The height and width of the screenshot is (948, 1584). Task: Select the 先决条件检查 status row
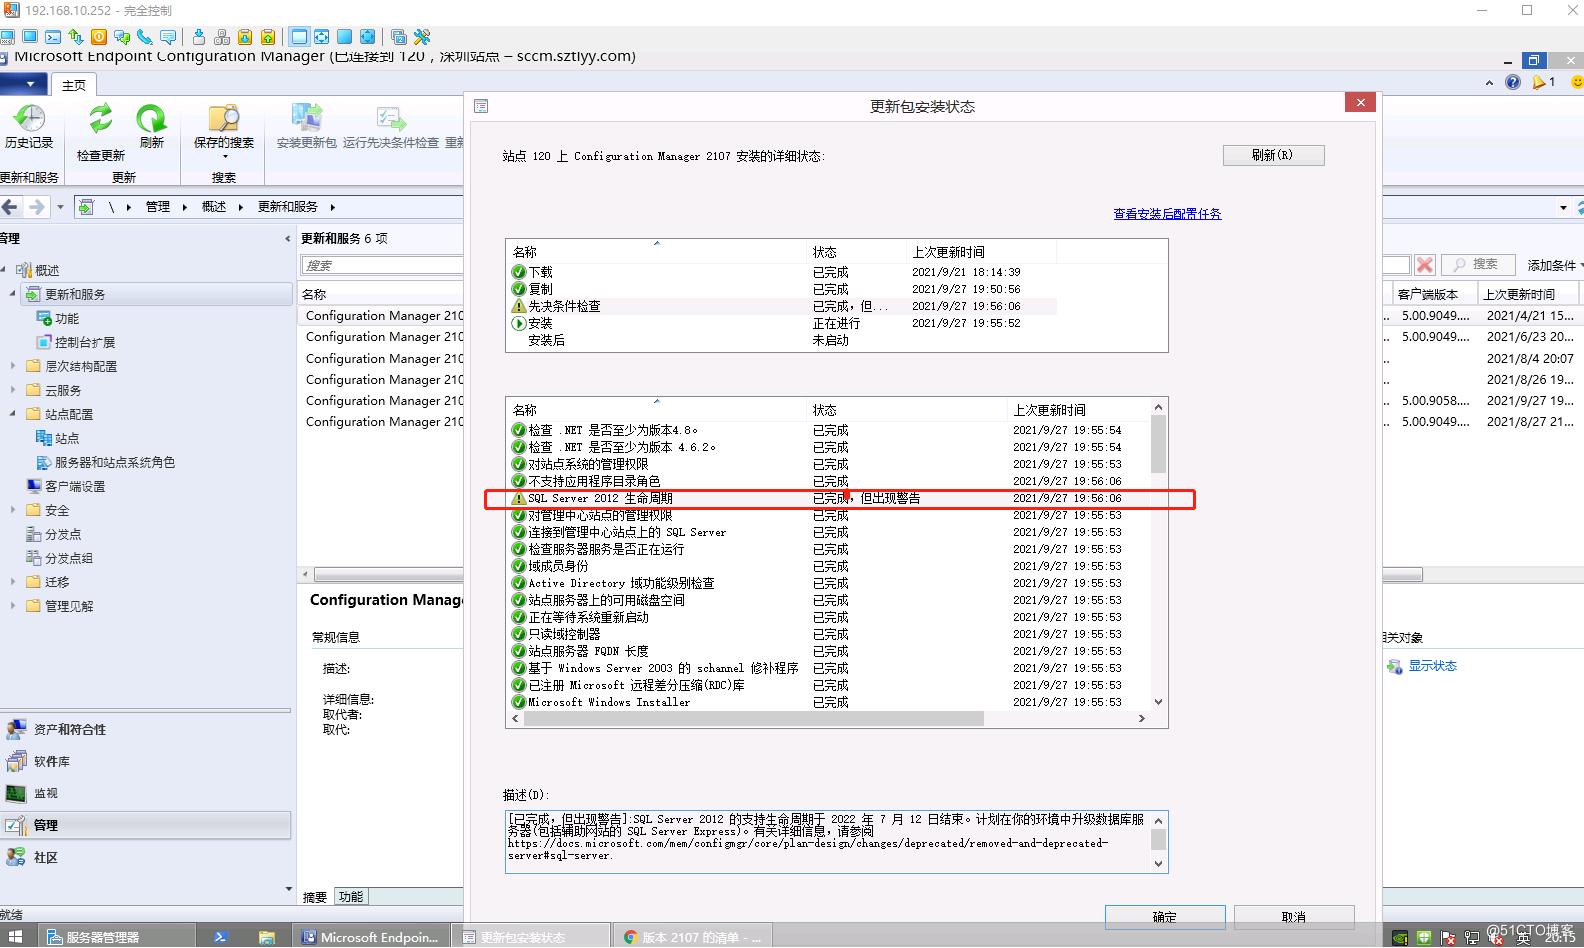(782, 306)
